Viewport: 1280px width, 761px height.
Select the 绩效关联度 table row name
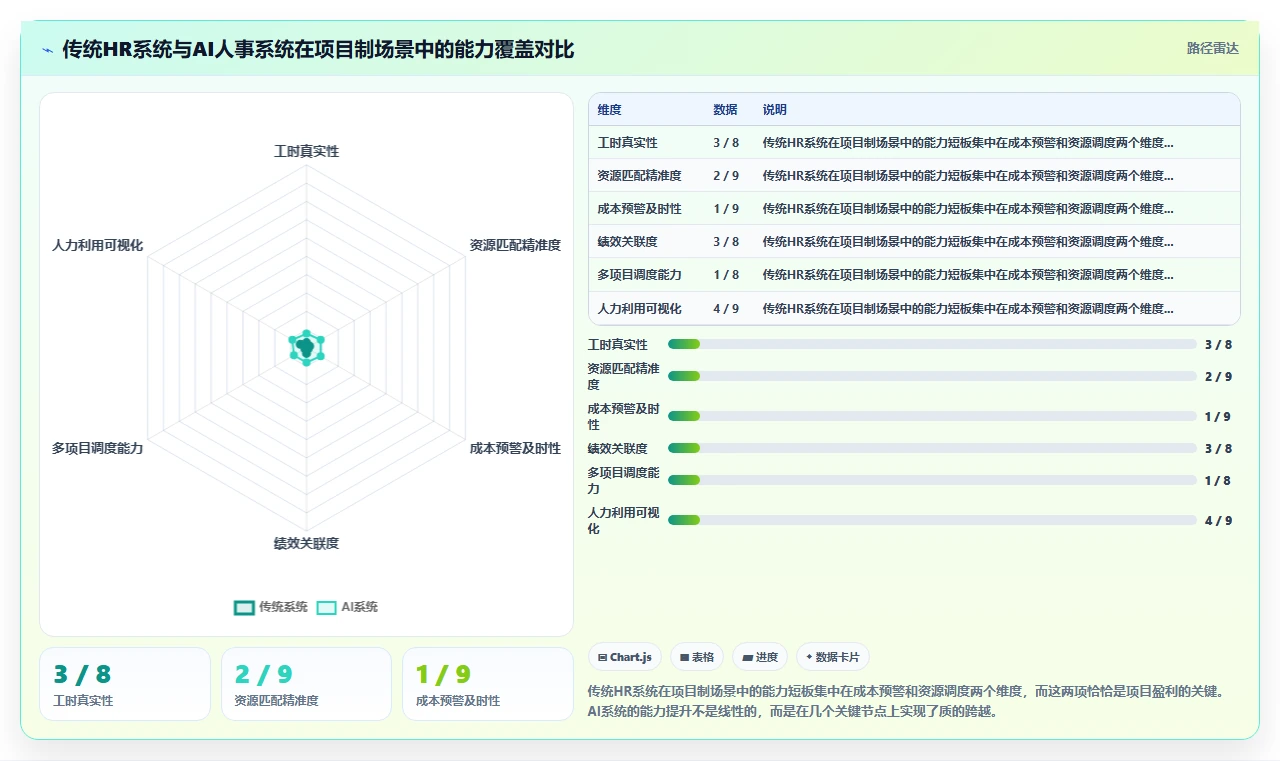pyautogui.click(x=628, y=242)
